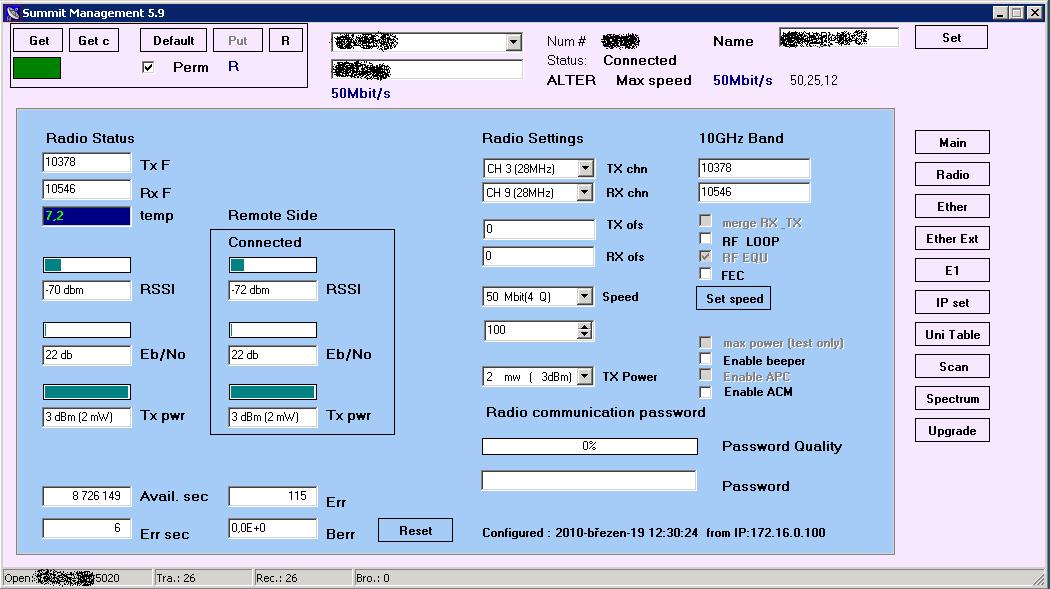Click the Reset button

point(415,530)
